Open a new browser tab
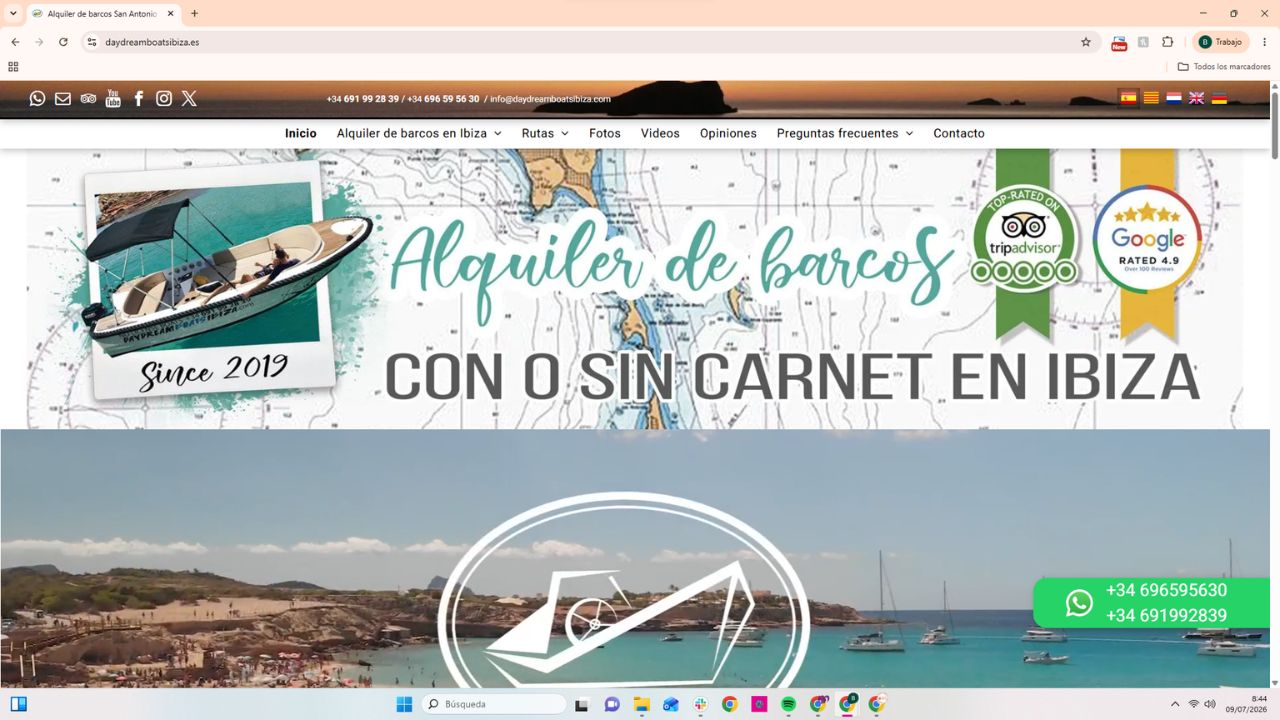The image size is (1280, 720). tap(194, 14)
